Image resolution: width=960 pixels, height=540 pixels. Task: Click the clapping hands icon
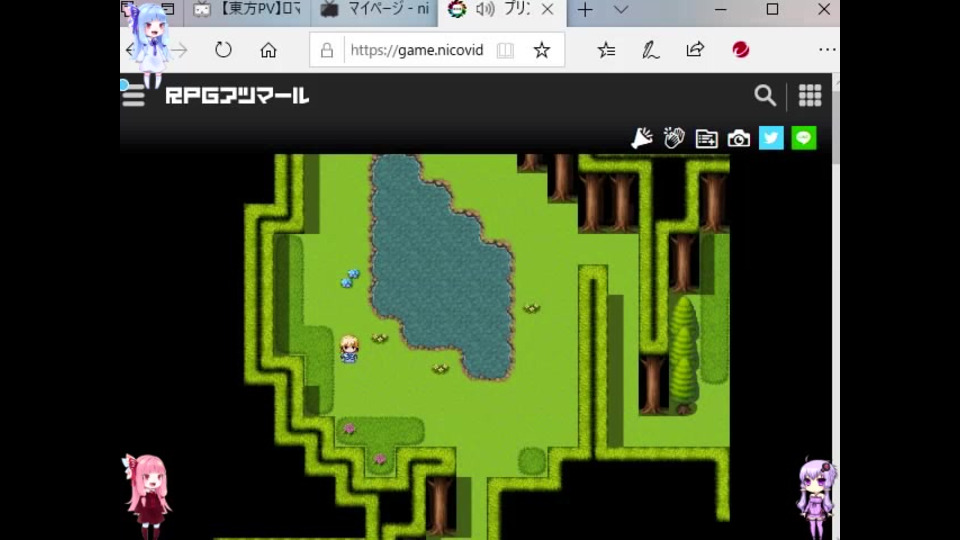[x=674, y=138]
